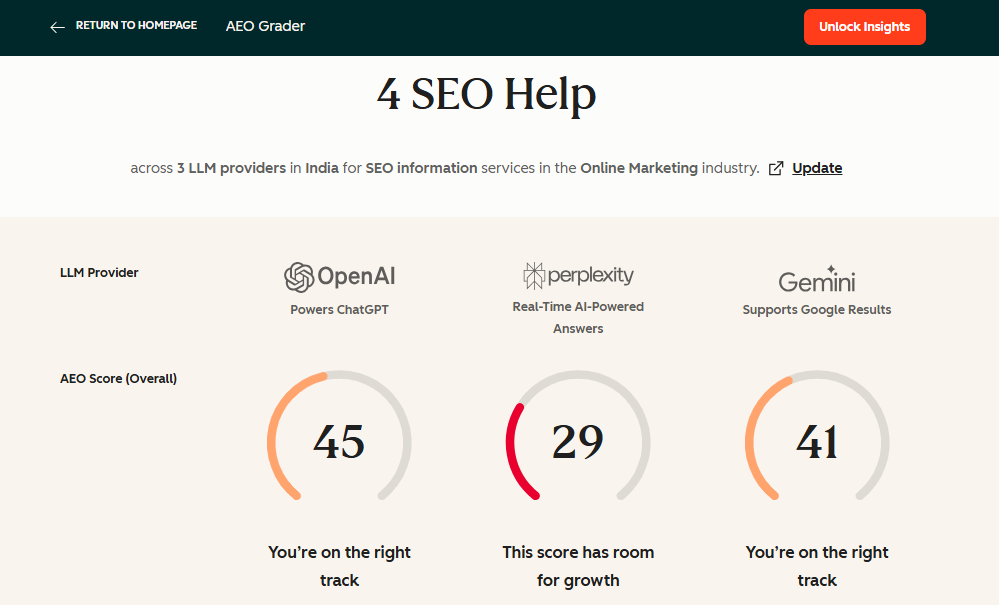Select the Perplexity provider logo

coord(578,273)
